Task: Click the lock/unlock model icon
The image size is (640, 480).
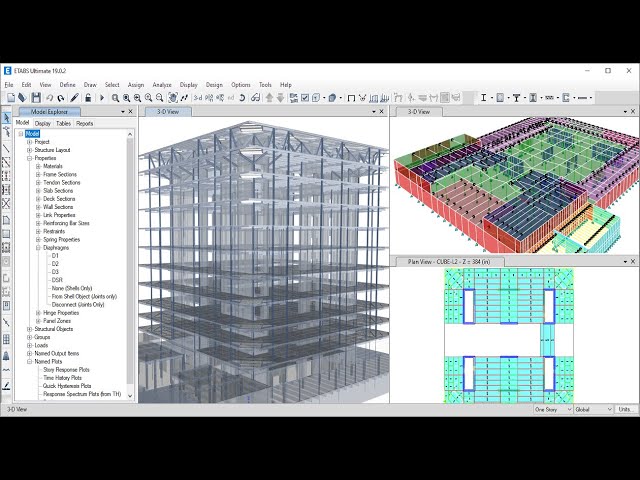Action: pos(88,98)
